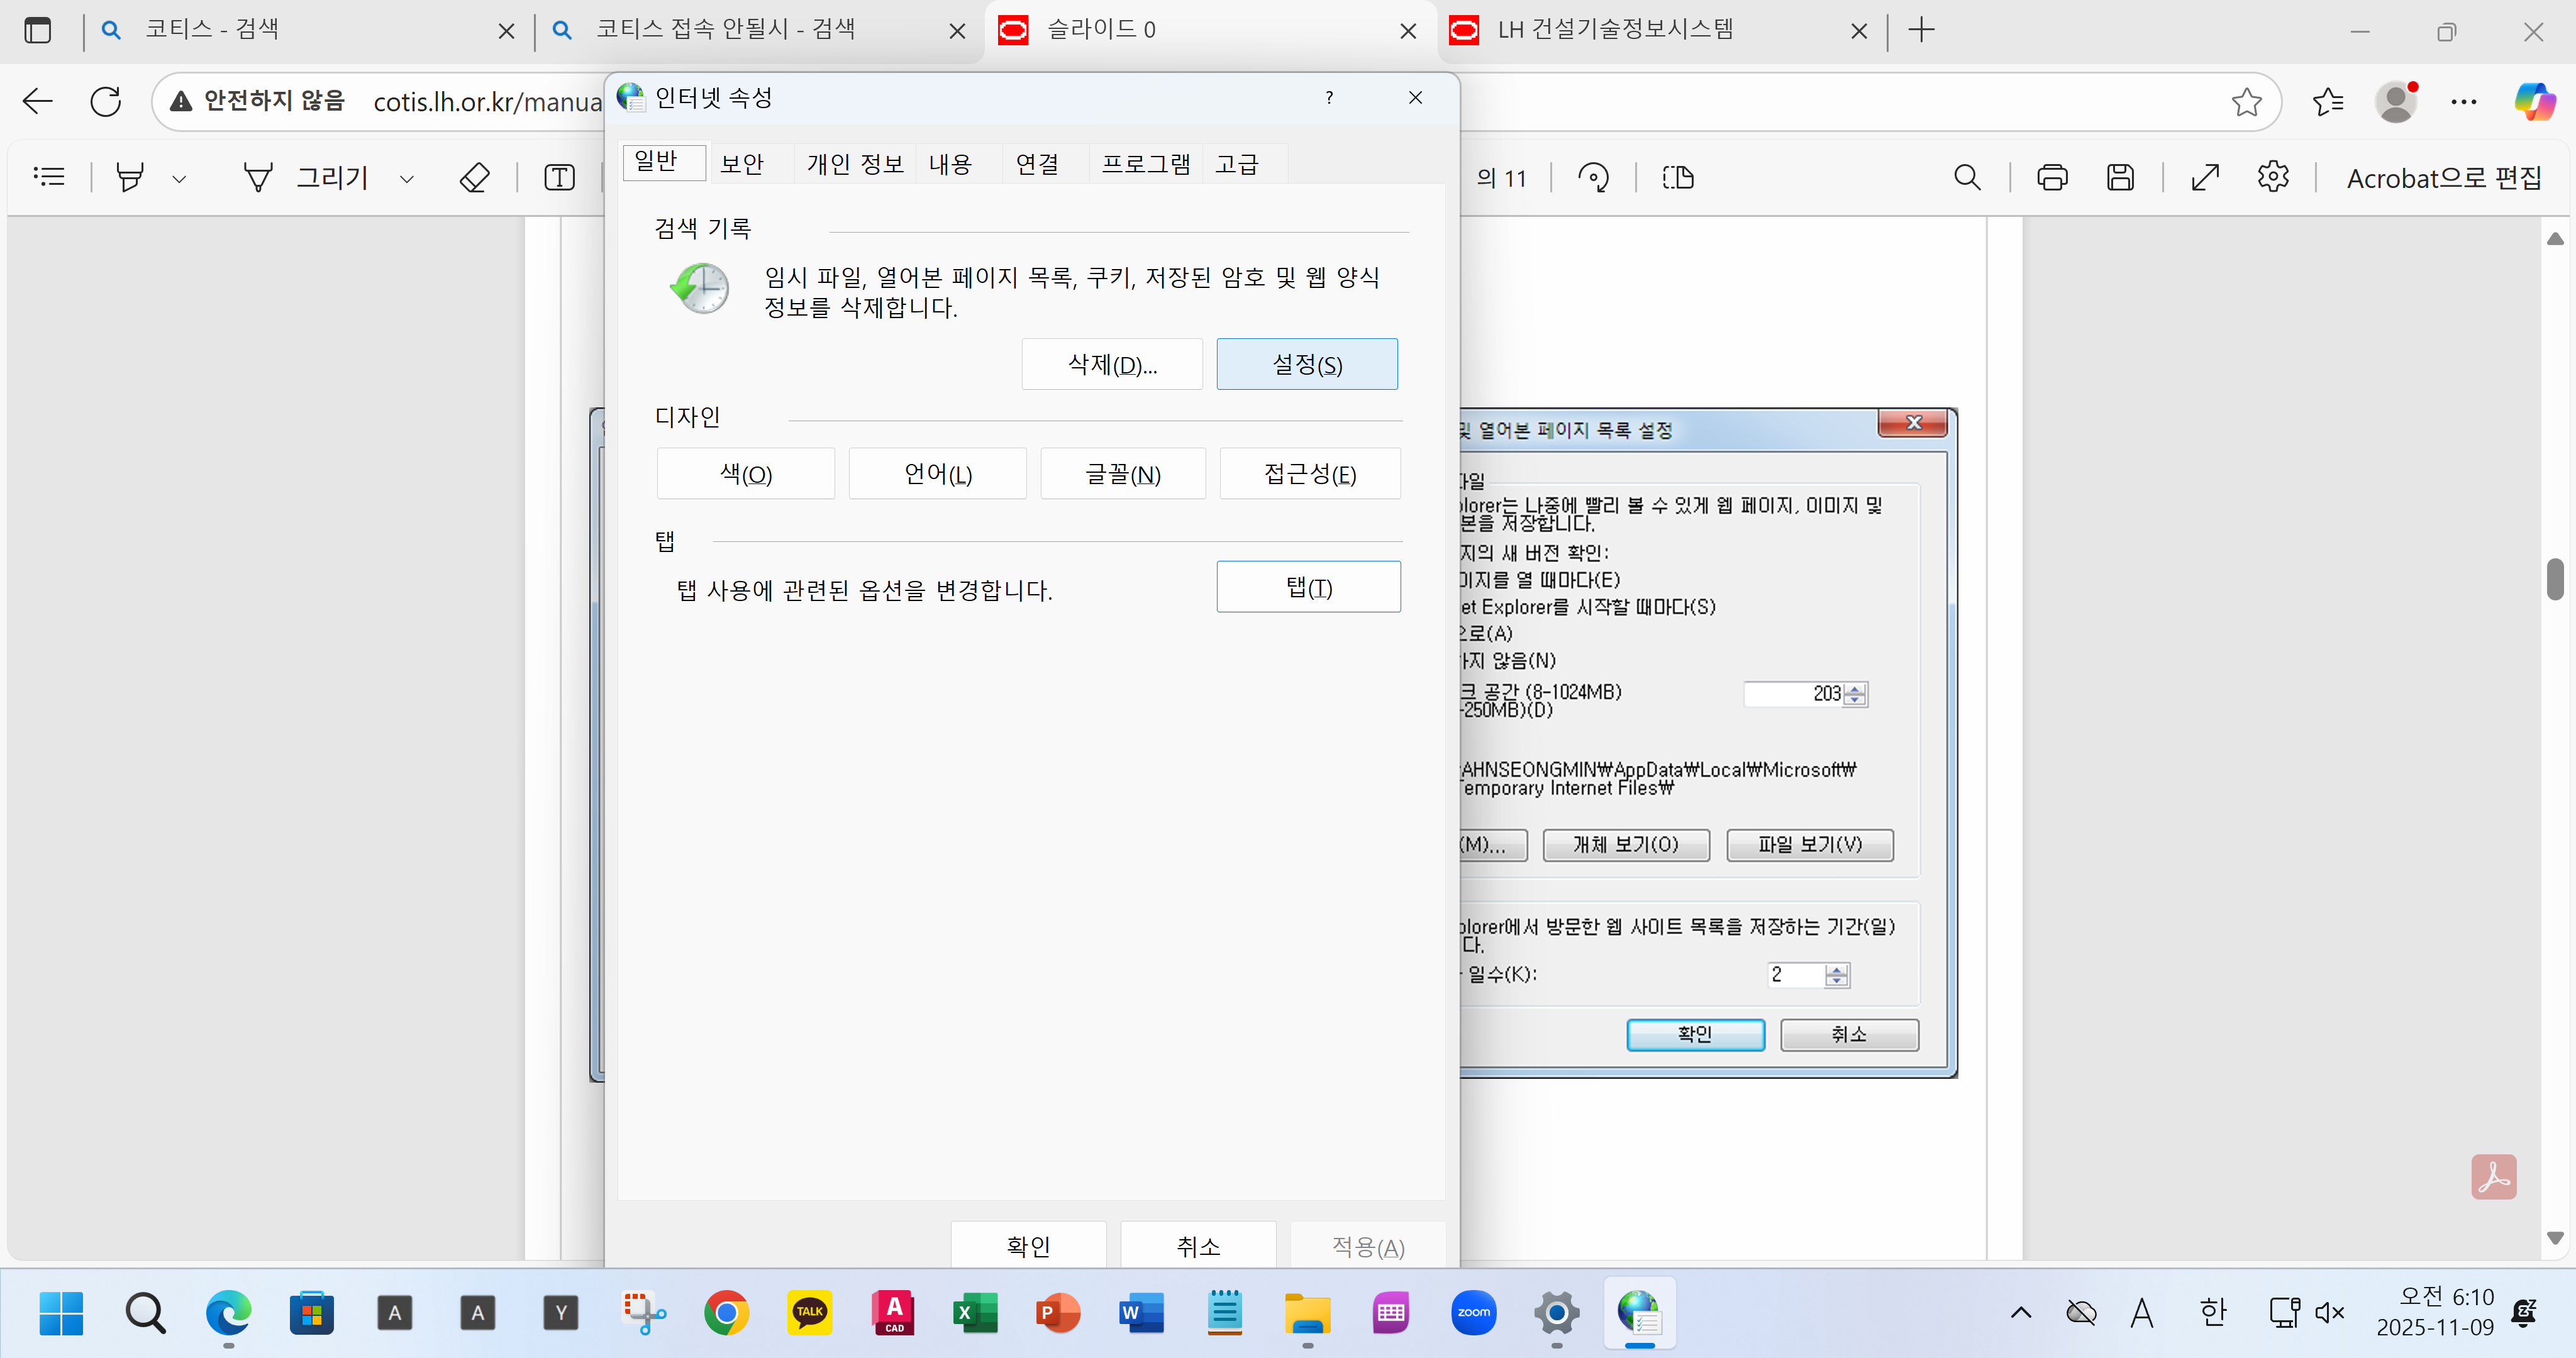Screen dimensions: 2576x1358
Task: Switch to the 보안 tab
Action: tap(742, 163)
